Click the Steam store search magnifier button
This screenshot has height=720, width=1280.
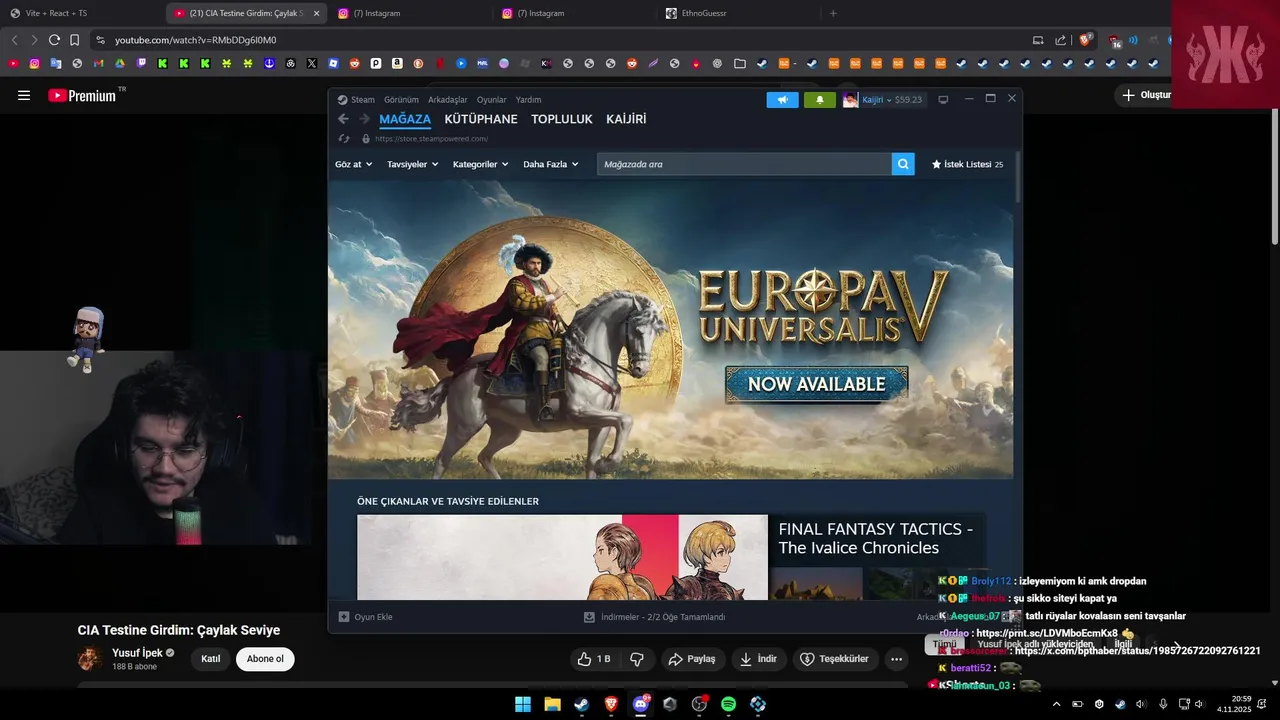[x=903, y=164]
